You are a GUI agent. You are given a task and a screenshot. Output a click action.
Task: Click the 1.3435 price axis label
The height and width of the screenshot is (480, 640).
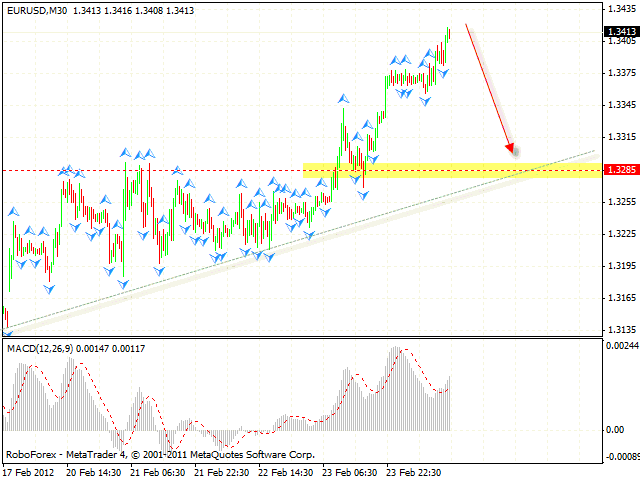620,8
